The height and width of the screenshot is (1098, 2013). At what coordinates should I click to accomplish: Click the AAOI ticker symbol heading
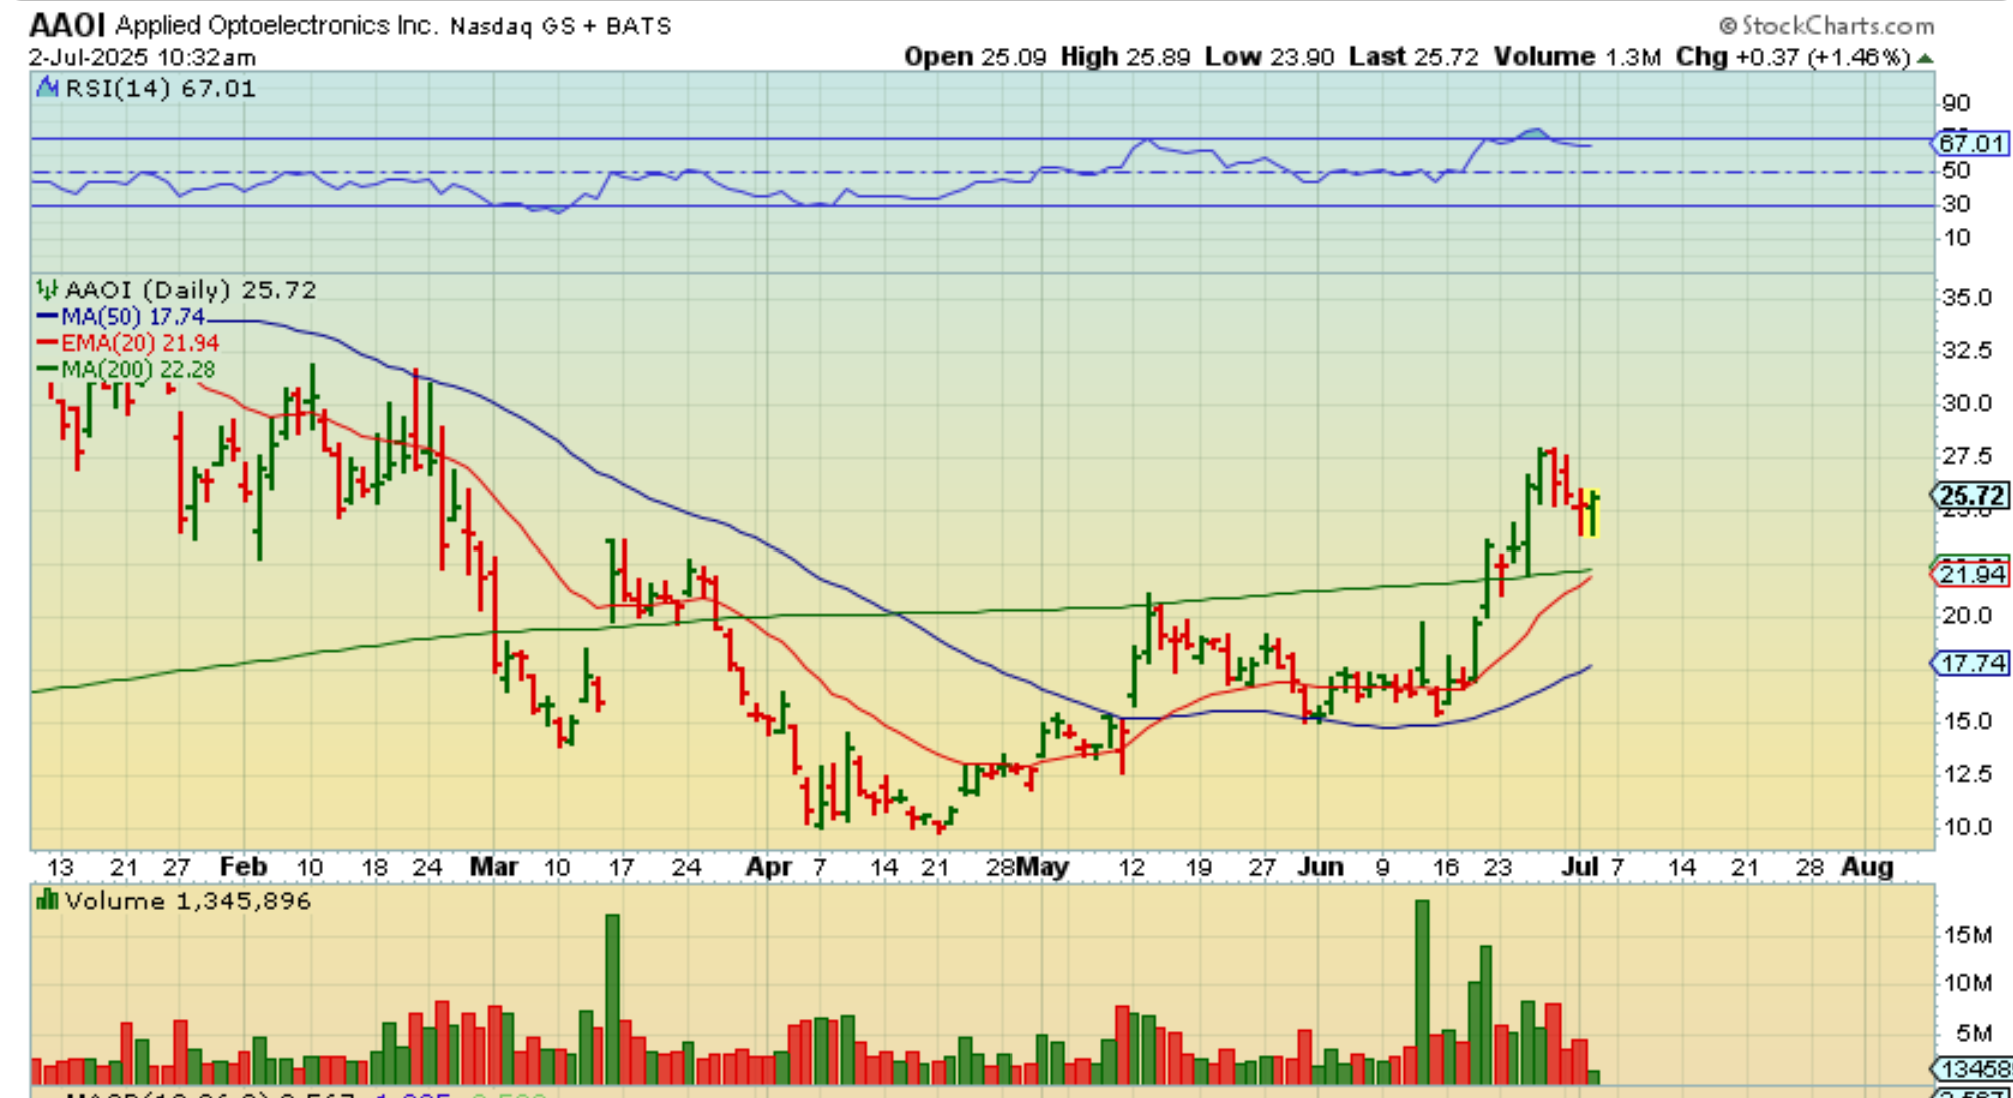(x=67, y=25)
